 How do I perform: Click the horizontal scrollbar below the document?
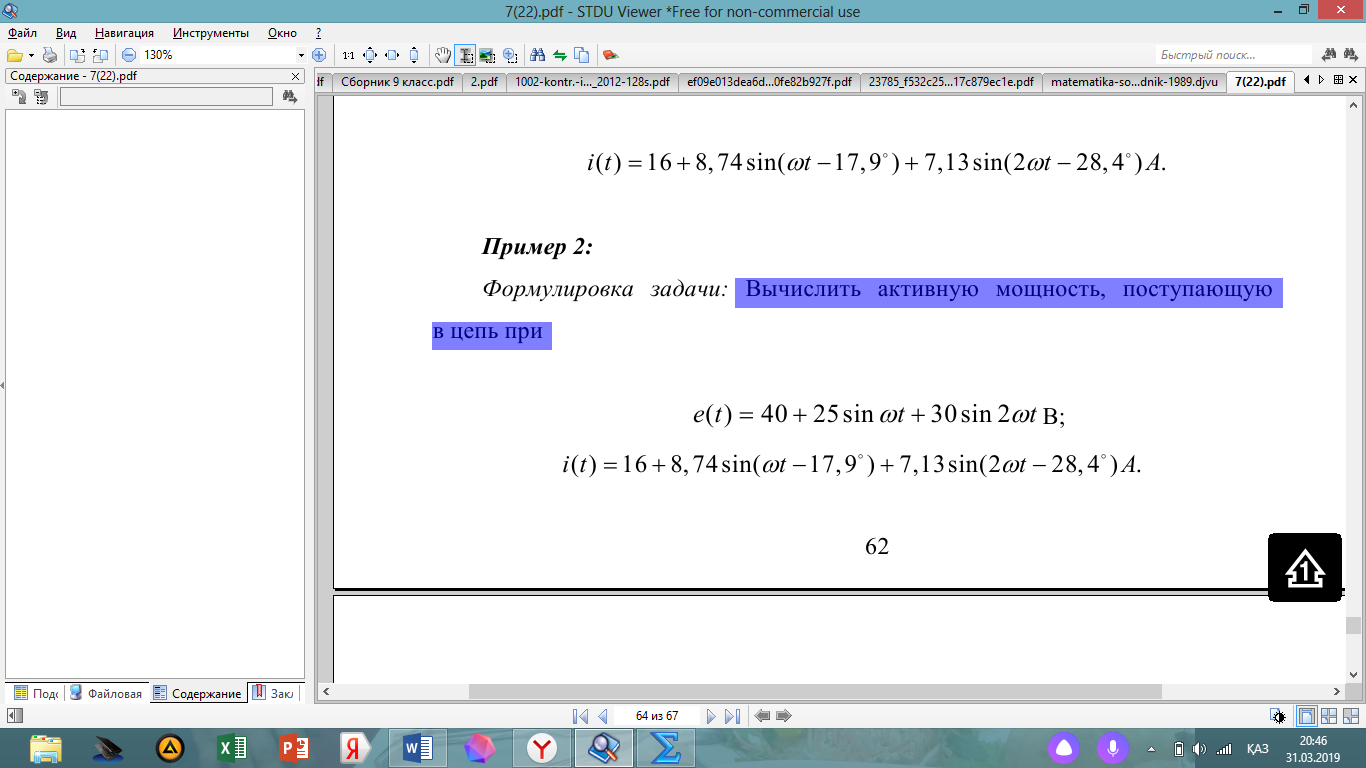point(815,691)
